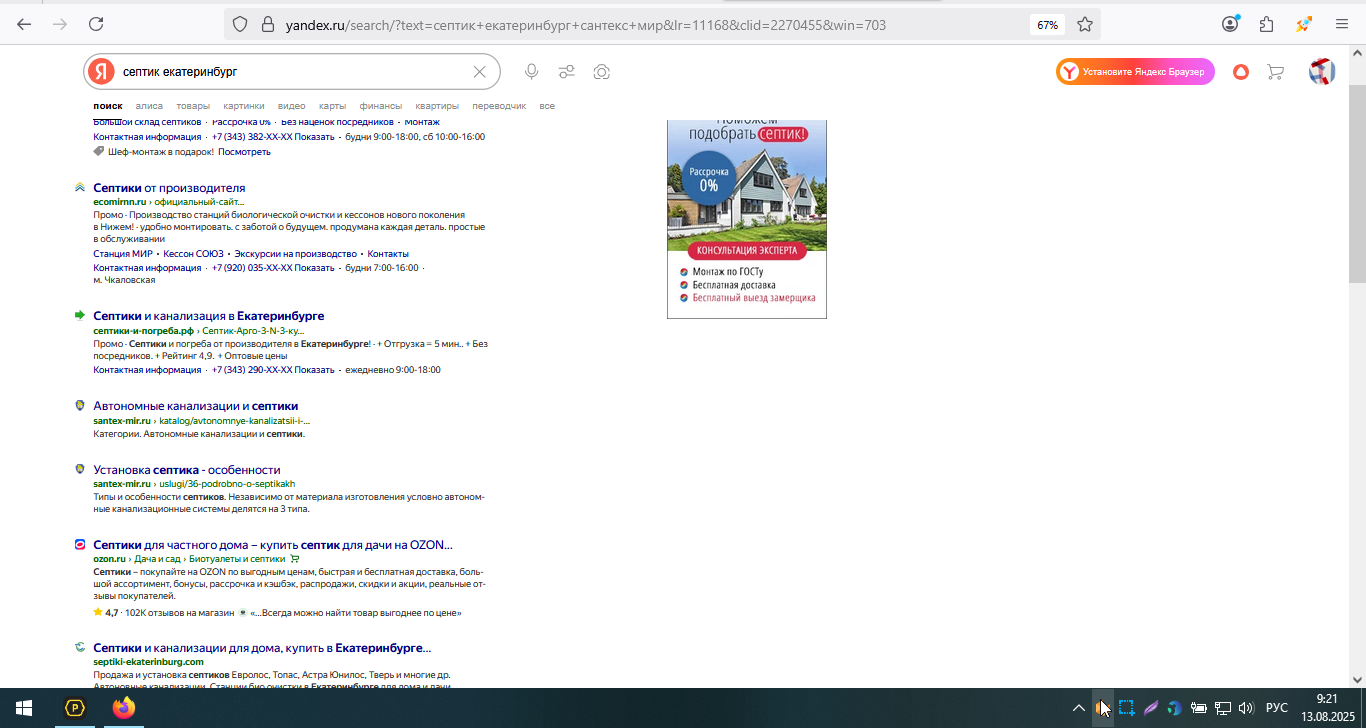Open santex-mir.ru uslugi path link
This screenshot has width=1366, height=728.
[x=227, y=484]
